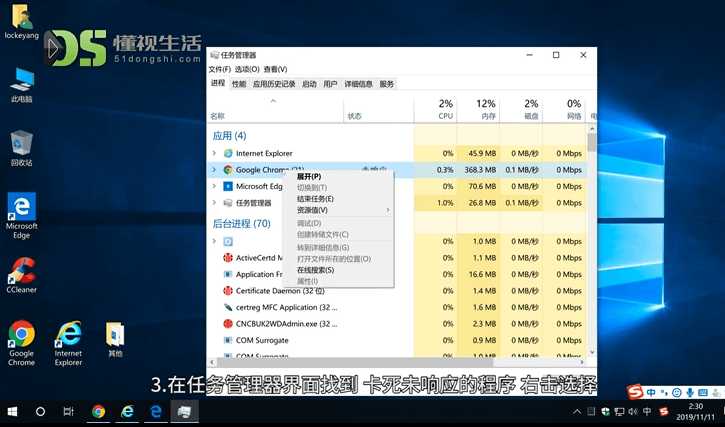Expand Google Chrome process group
The height and width of the screenshot is (427, 725).
[214, 170]
